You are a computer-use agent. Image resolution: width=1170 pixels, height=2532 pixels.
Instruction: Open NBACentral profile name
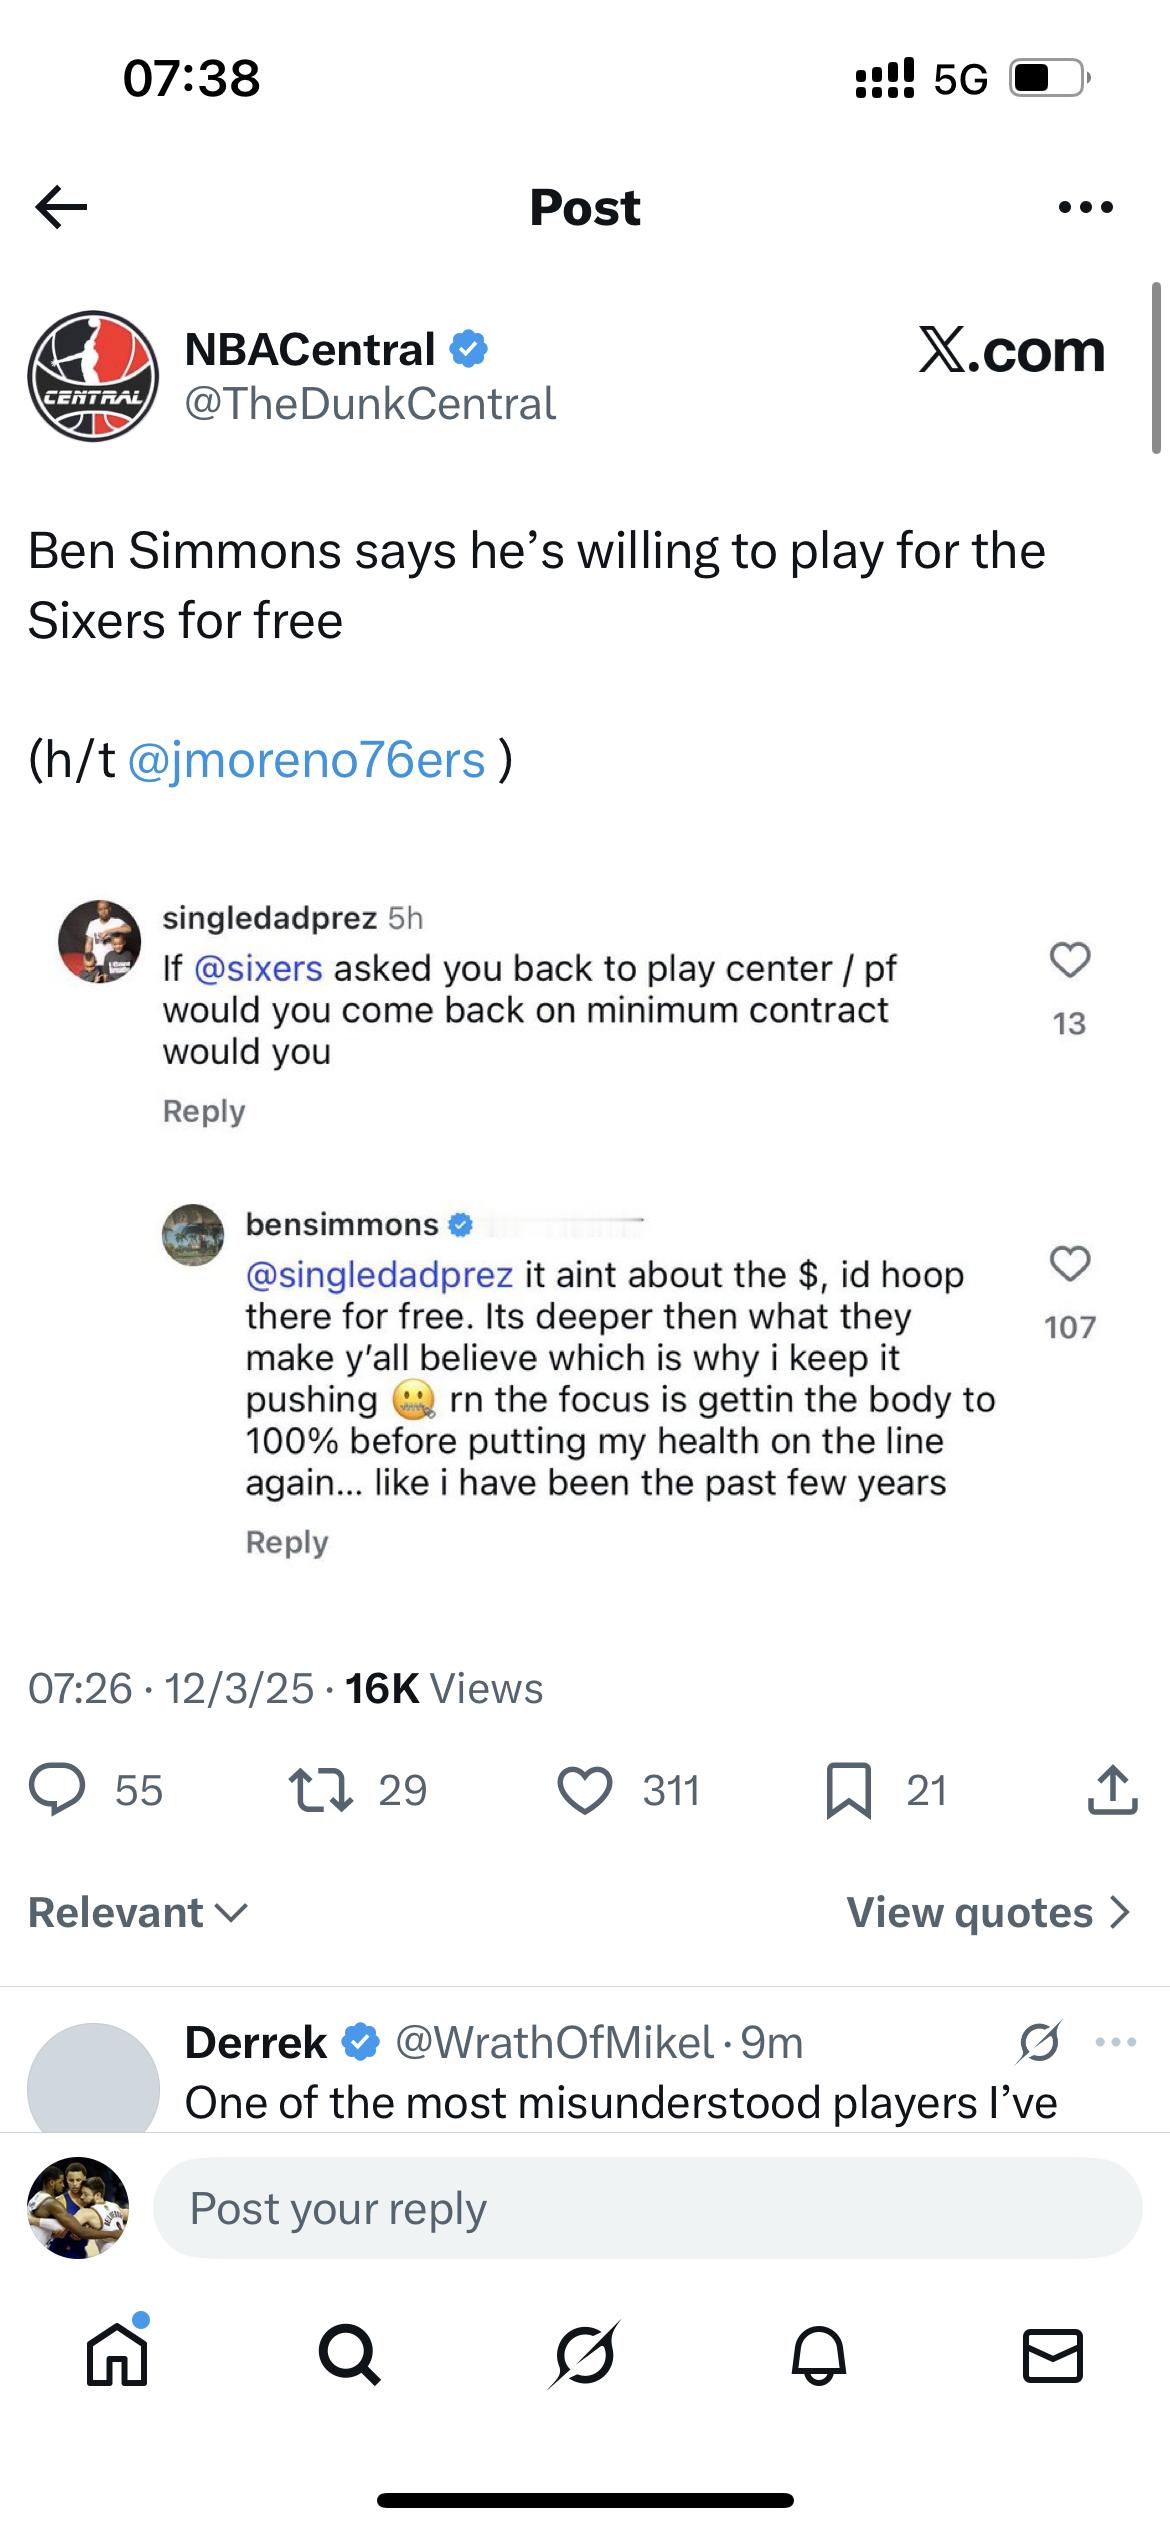(x=310, y=349)
